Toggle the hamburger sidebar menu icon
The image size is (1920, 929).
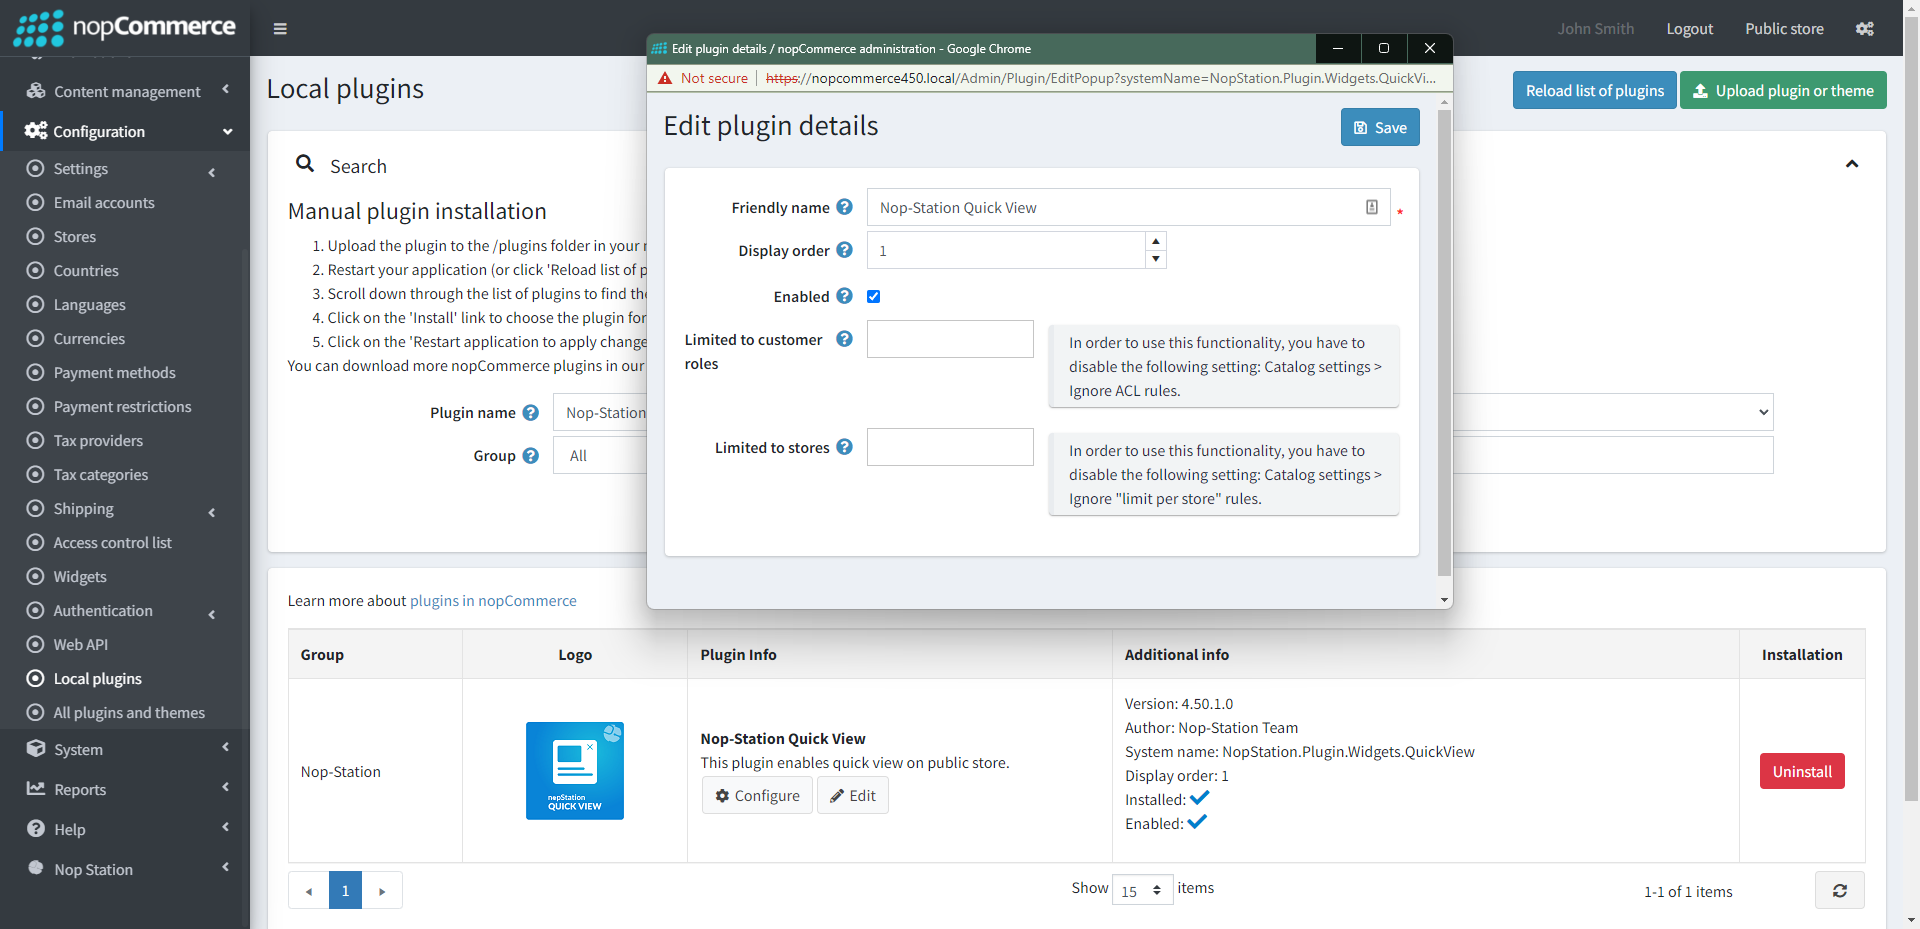[280, 29]
